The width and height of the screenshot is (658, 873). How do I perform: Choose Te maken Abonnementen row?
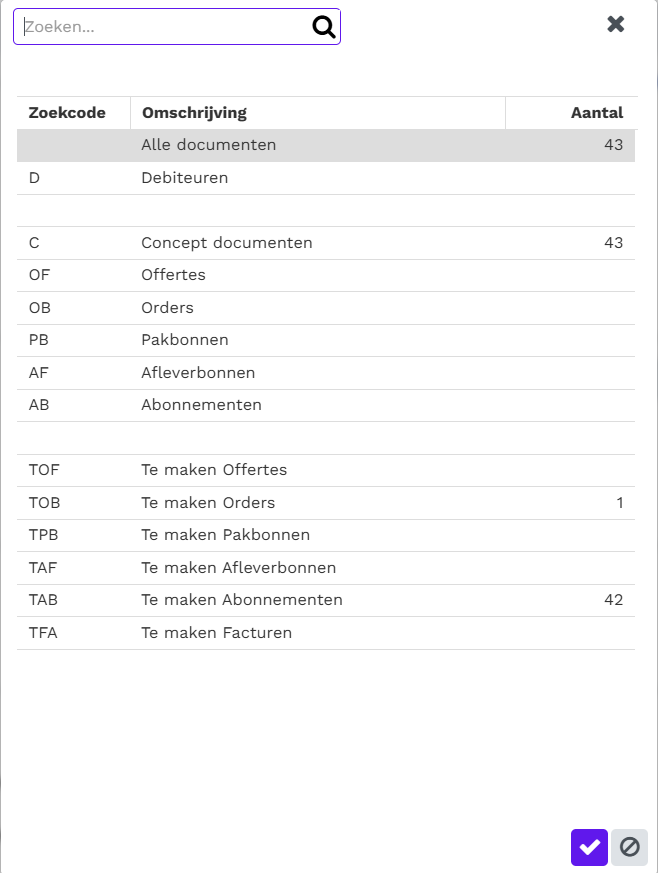coord(326,600)
